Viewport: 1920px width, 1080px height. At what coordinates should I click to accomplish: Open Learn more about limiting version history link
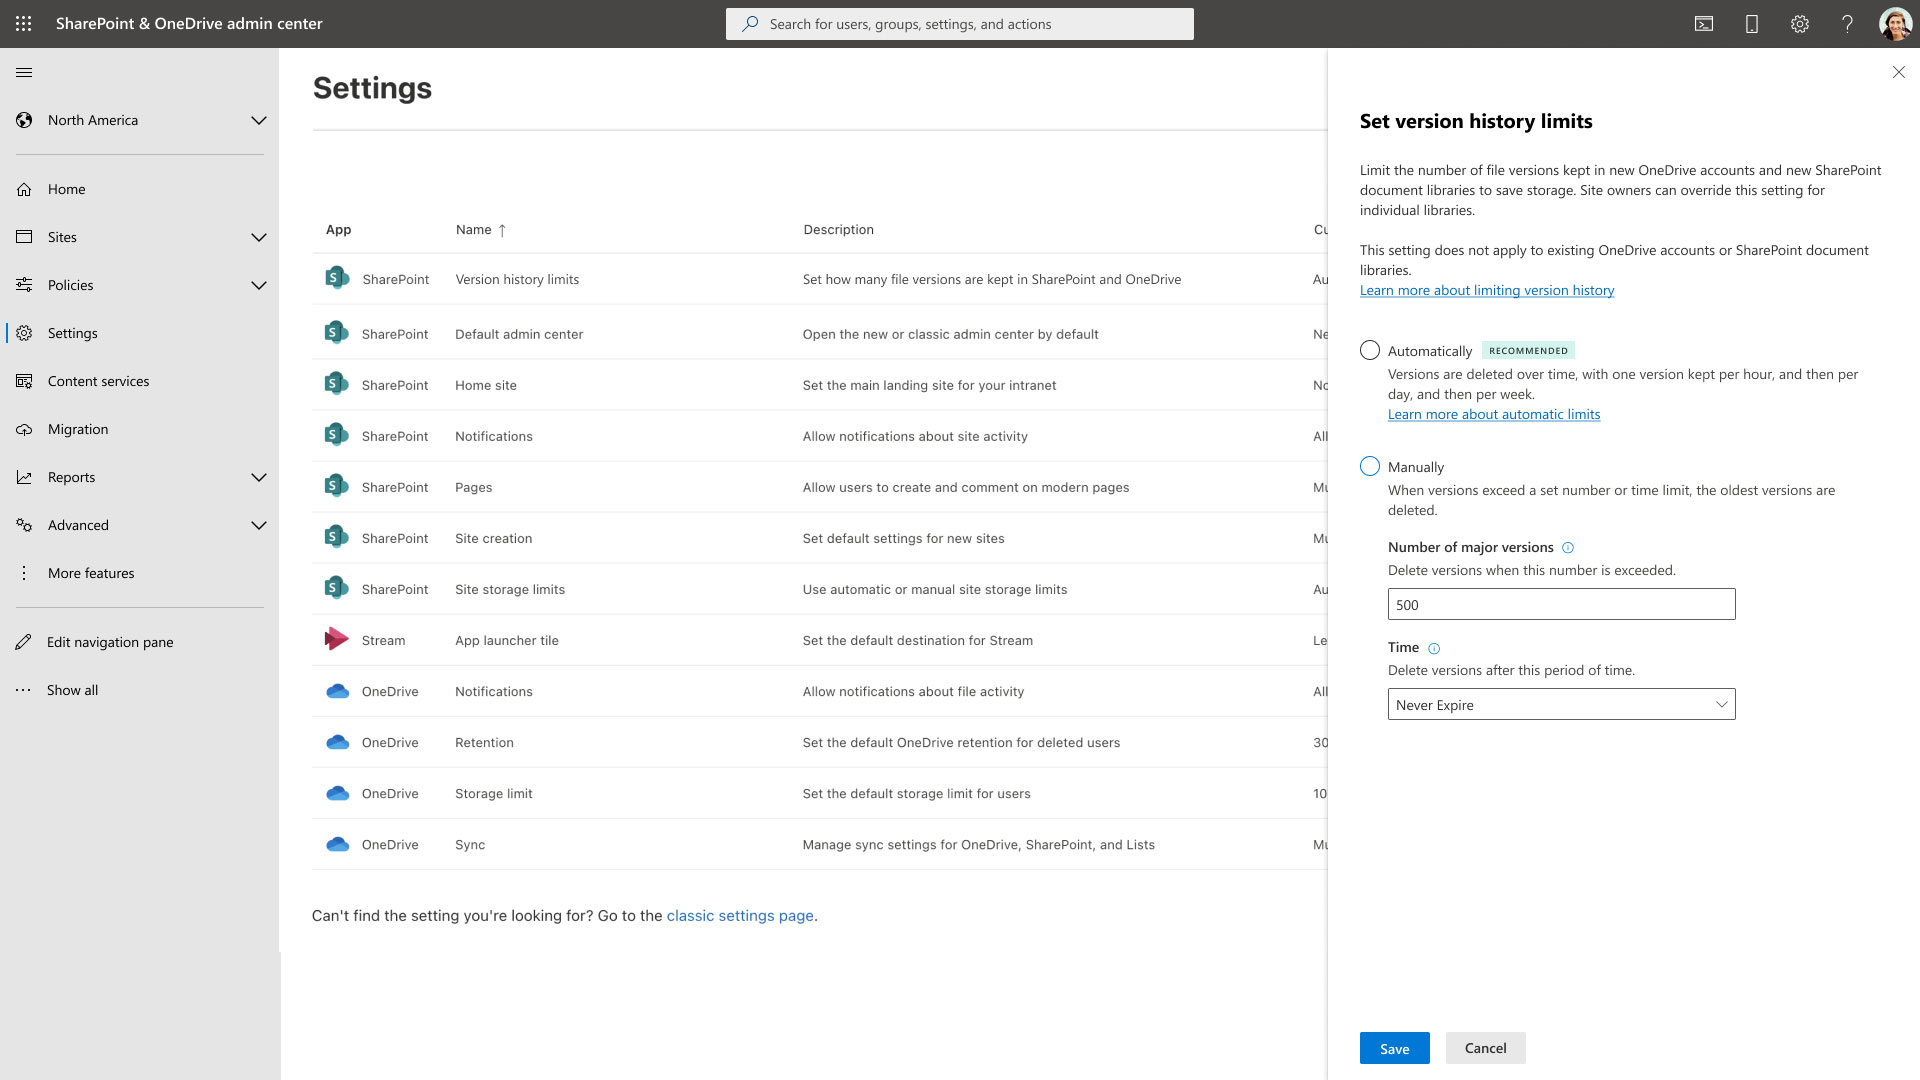pyautogui.click(x=1487, y=290)
